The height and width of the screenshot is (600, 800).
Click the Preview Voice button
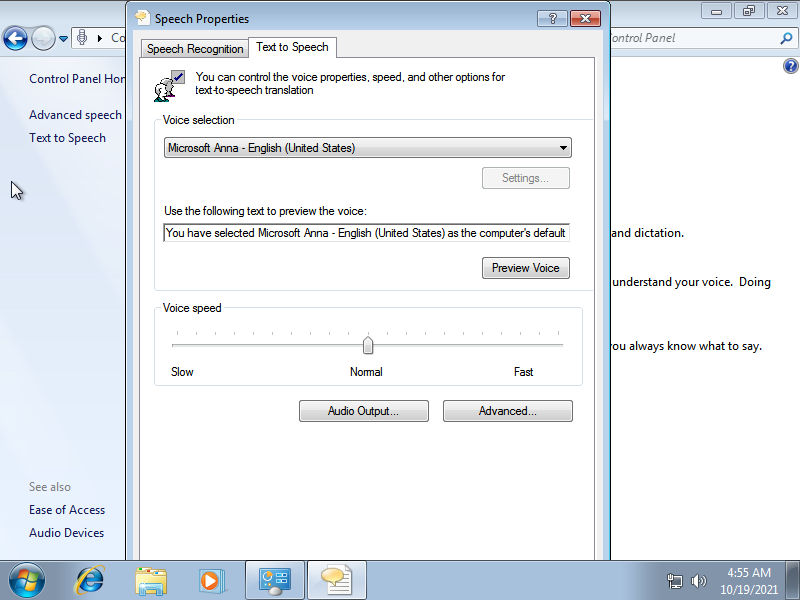point(526,268)
